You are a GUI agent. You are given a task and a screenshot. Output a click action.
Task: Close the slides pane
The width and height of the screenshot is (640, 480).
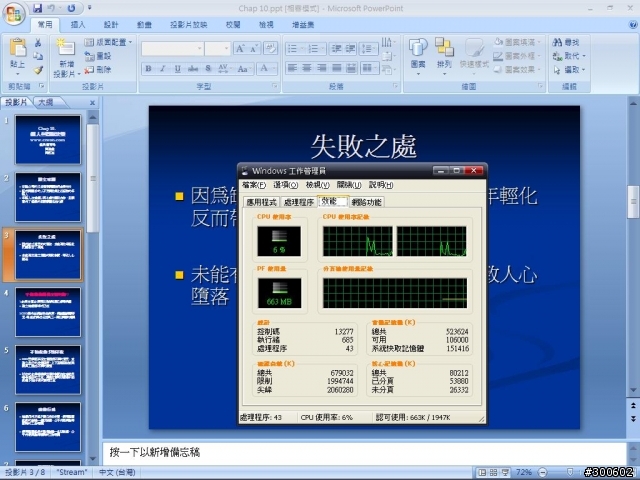coord(92,102)
